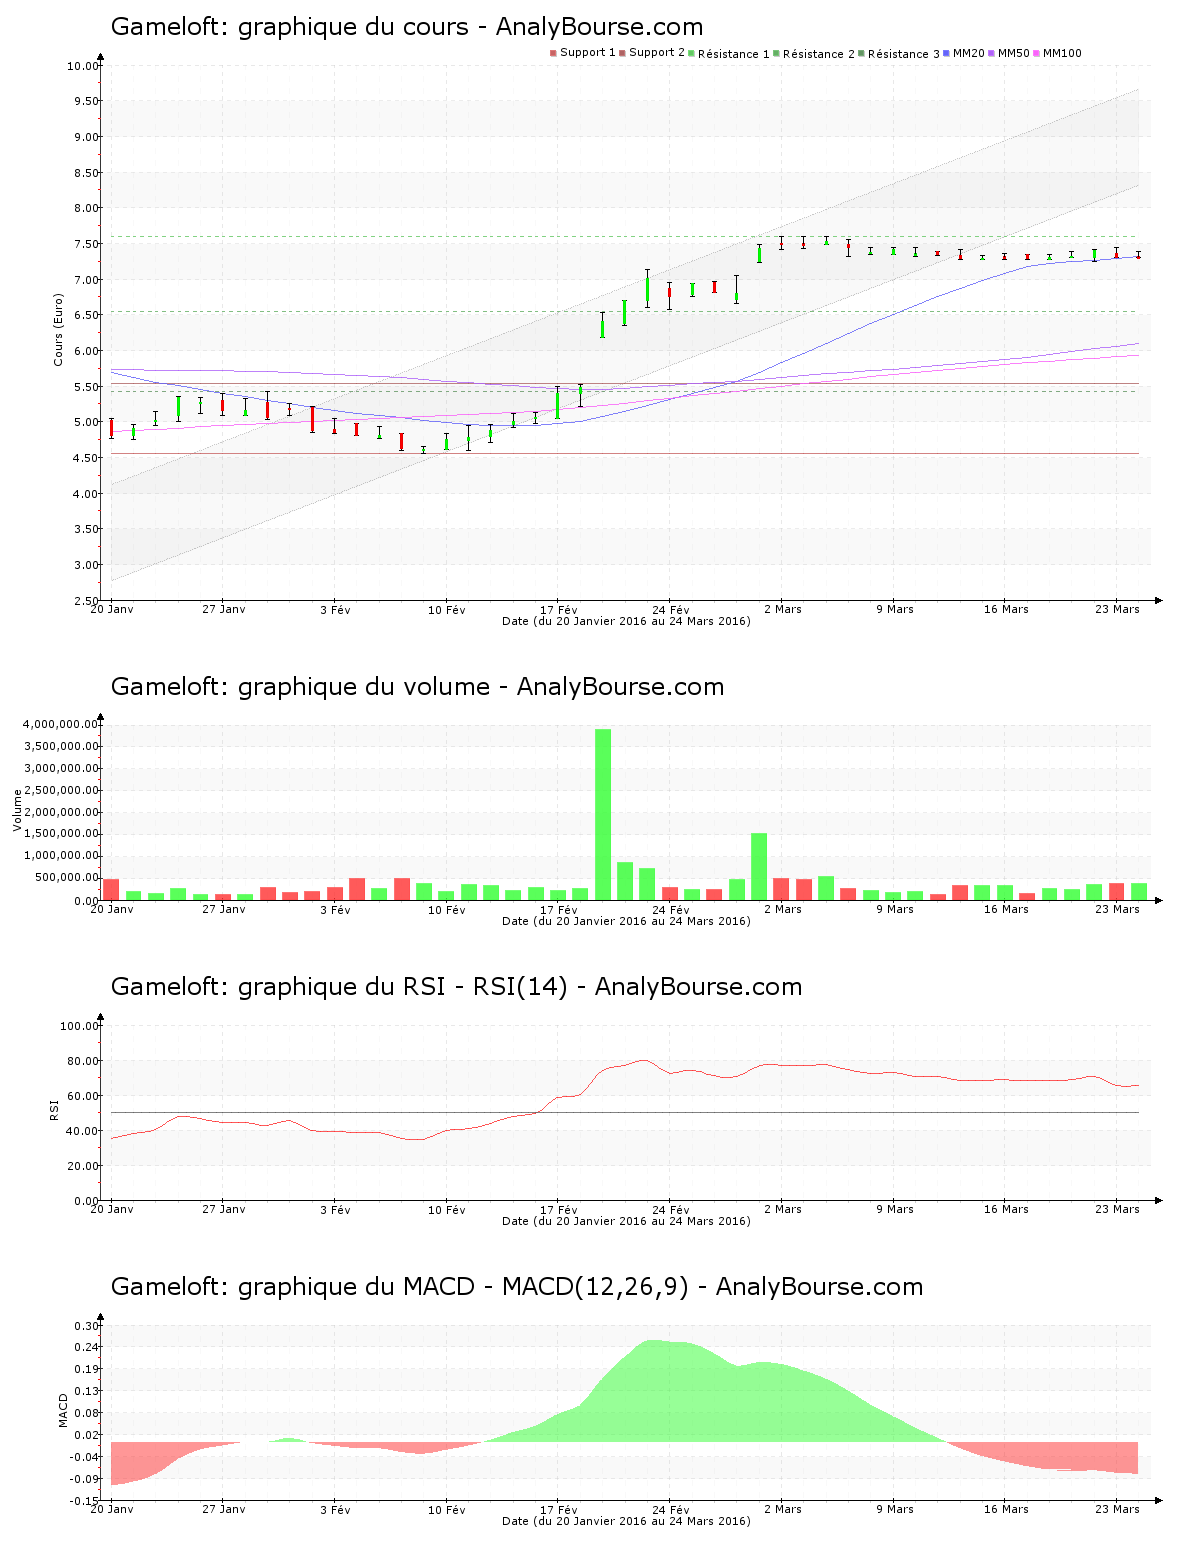Select the MM50 legend label

point(1014,53)
